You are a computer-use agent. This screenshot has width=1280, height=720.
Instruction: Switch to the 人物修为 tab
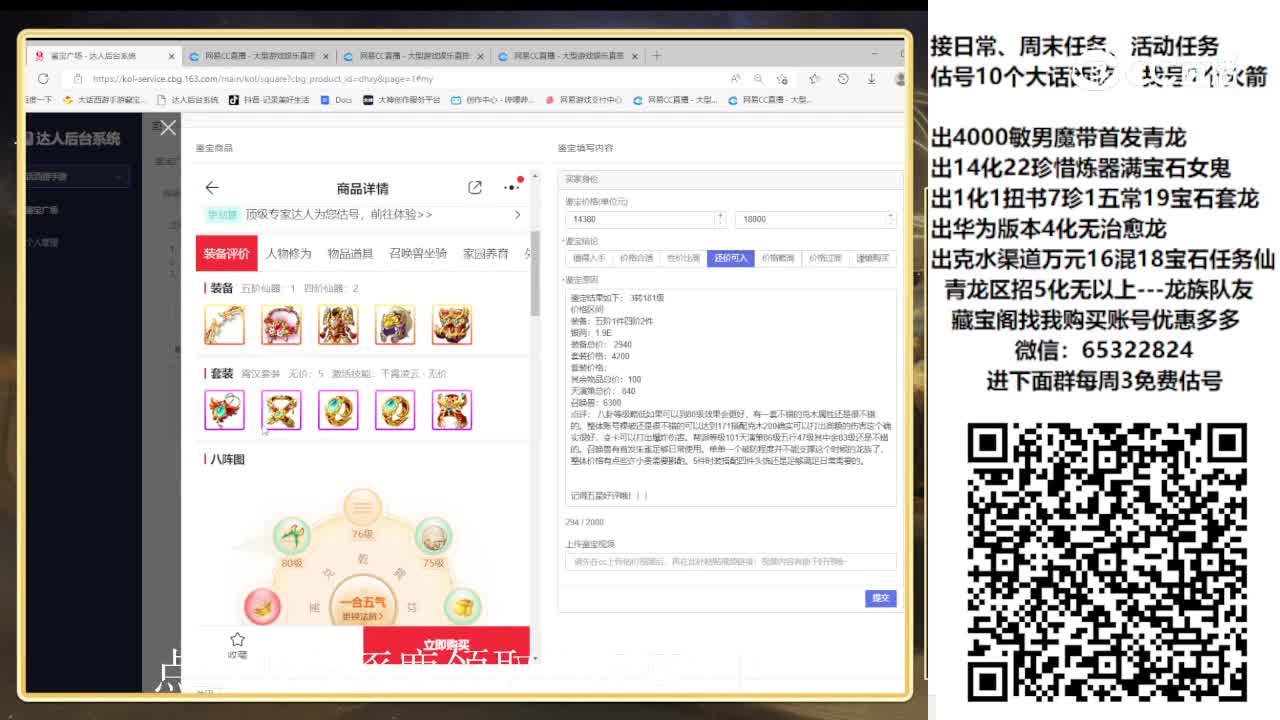[289, 253]
